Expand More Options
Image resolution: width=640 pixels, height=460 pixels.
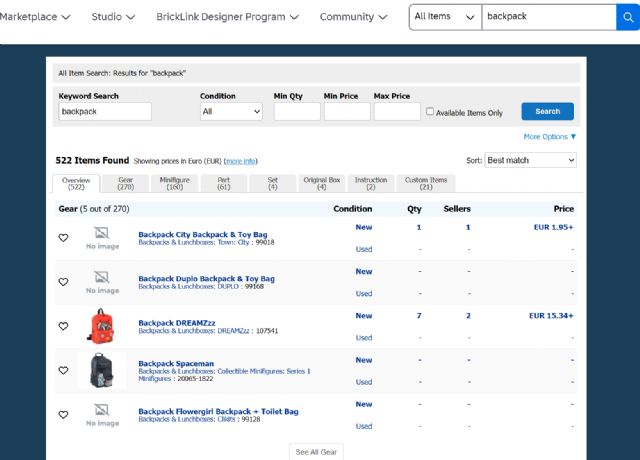[550, 137]
